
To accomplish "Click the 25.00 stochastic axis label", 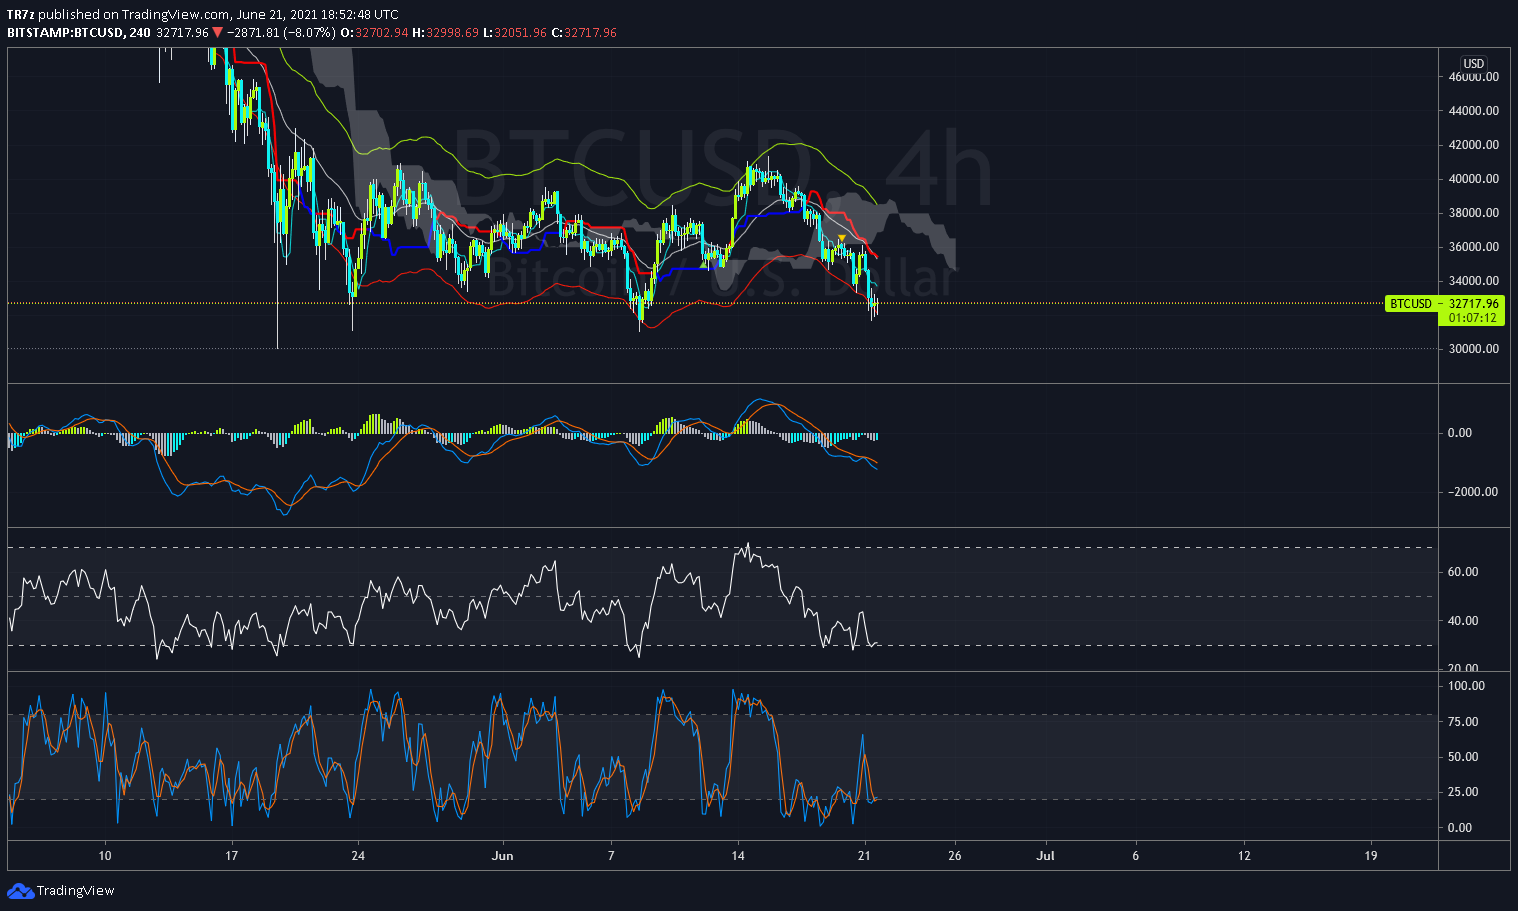I will 1464,792.
